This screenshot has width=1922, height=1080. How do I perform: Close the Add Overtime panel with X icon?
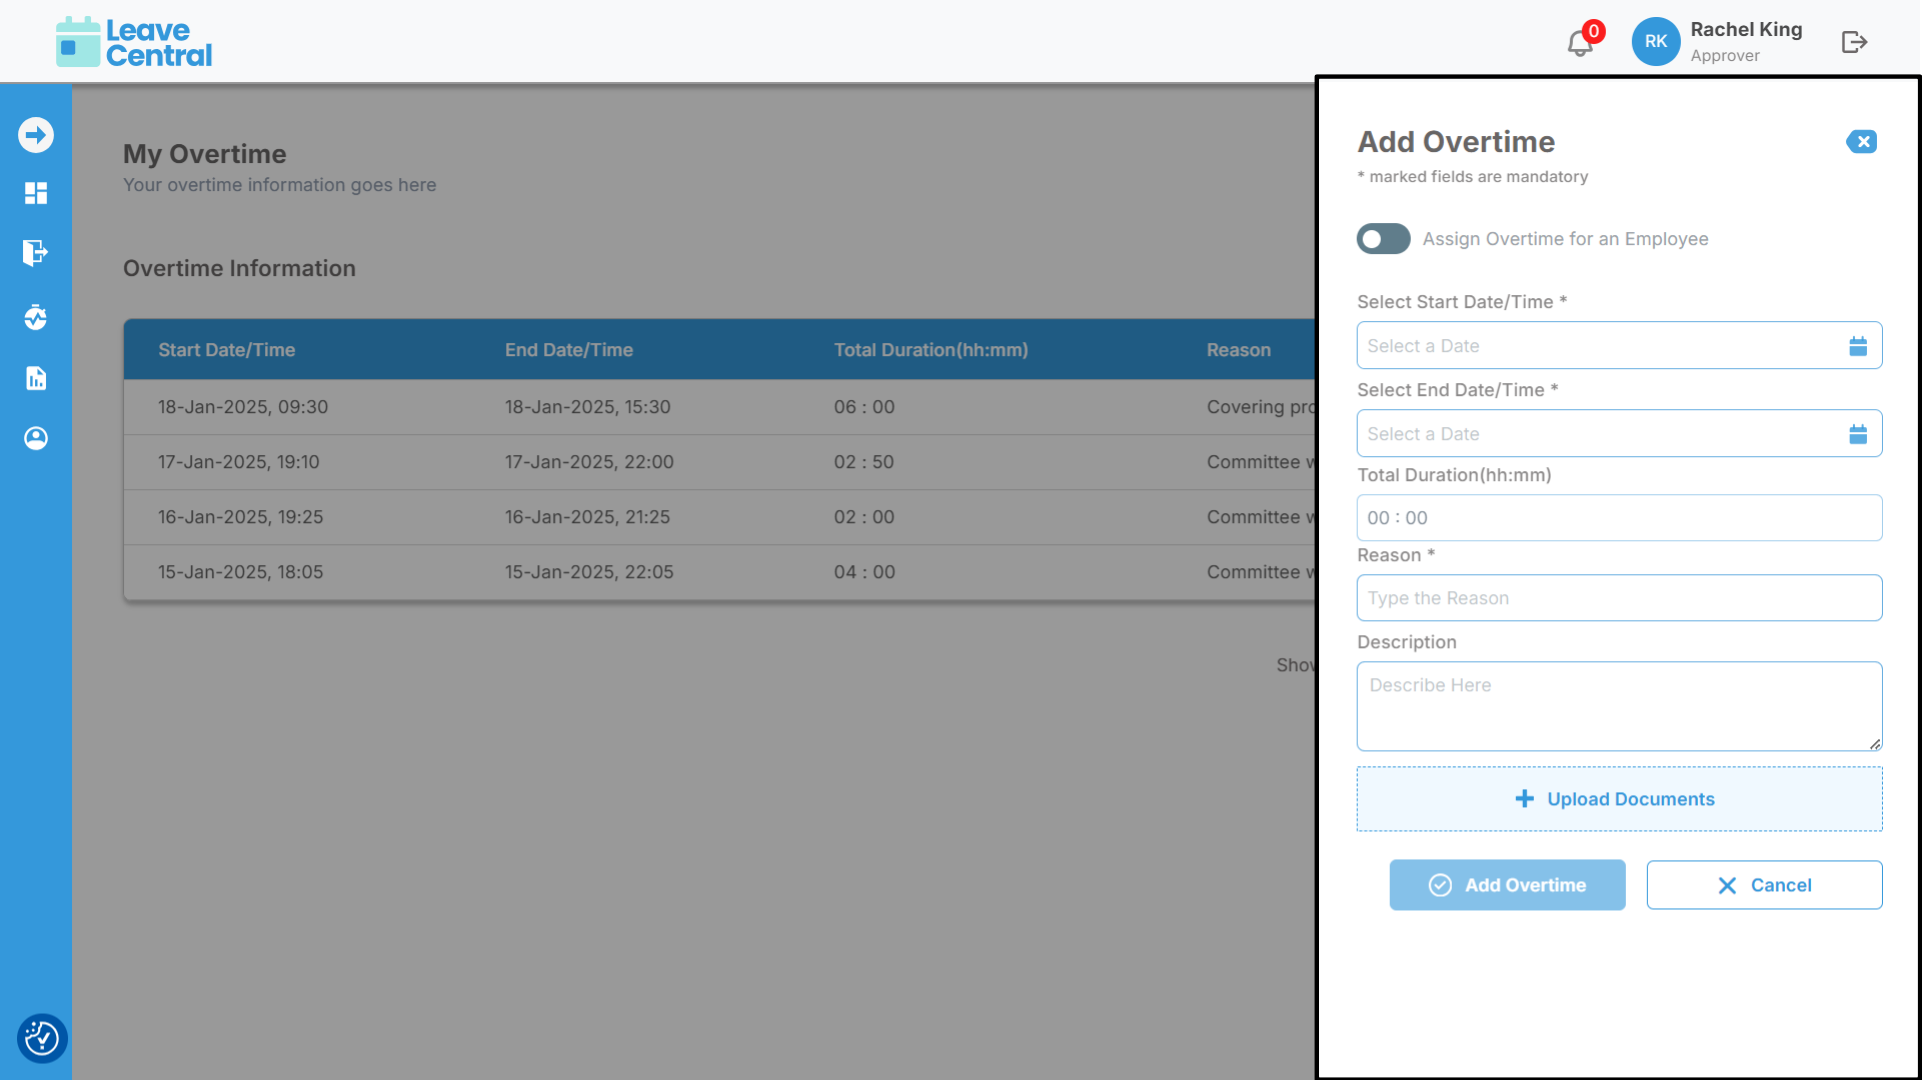coord(1862,142)
